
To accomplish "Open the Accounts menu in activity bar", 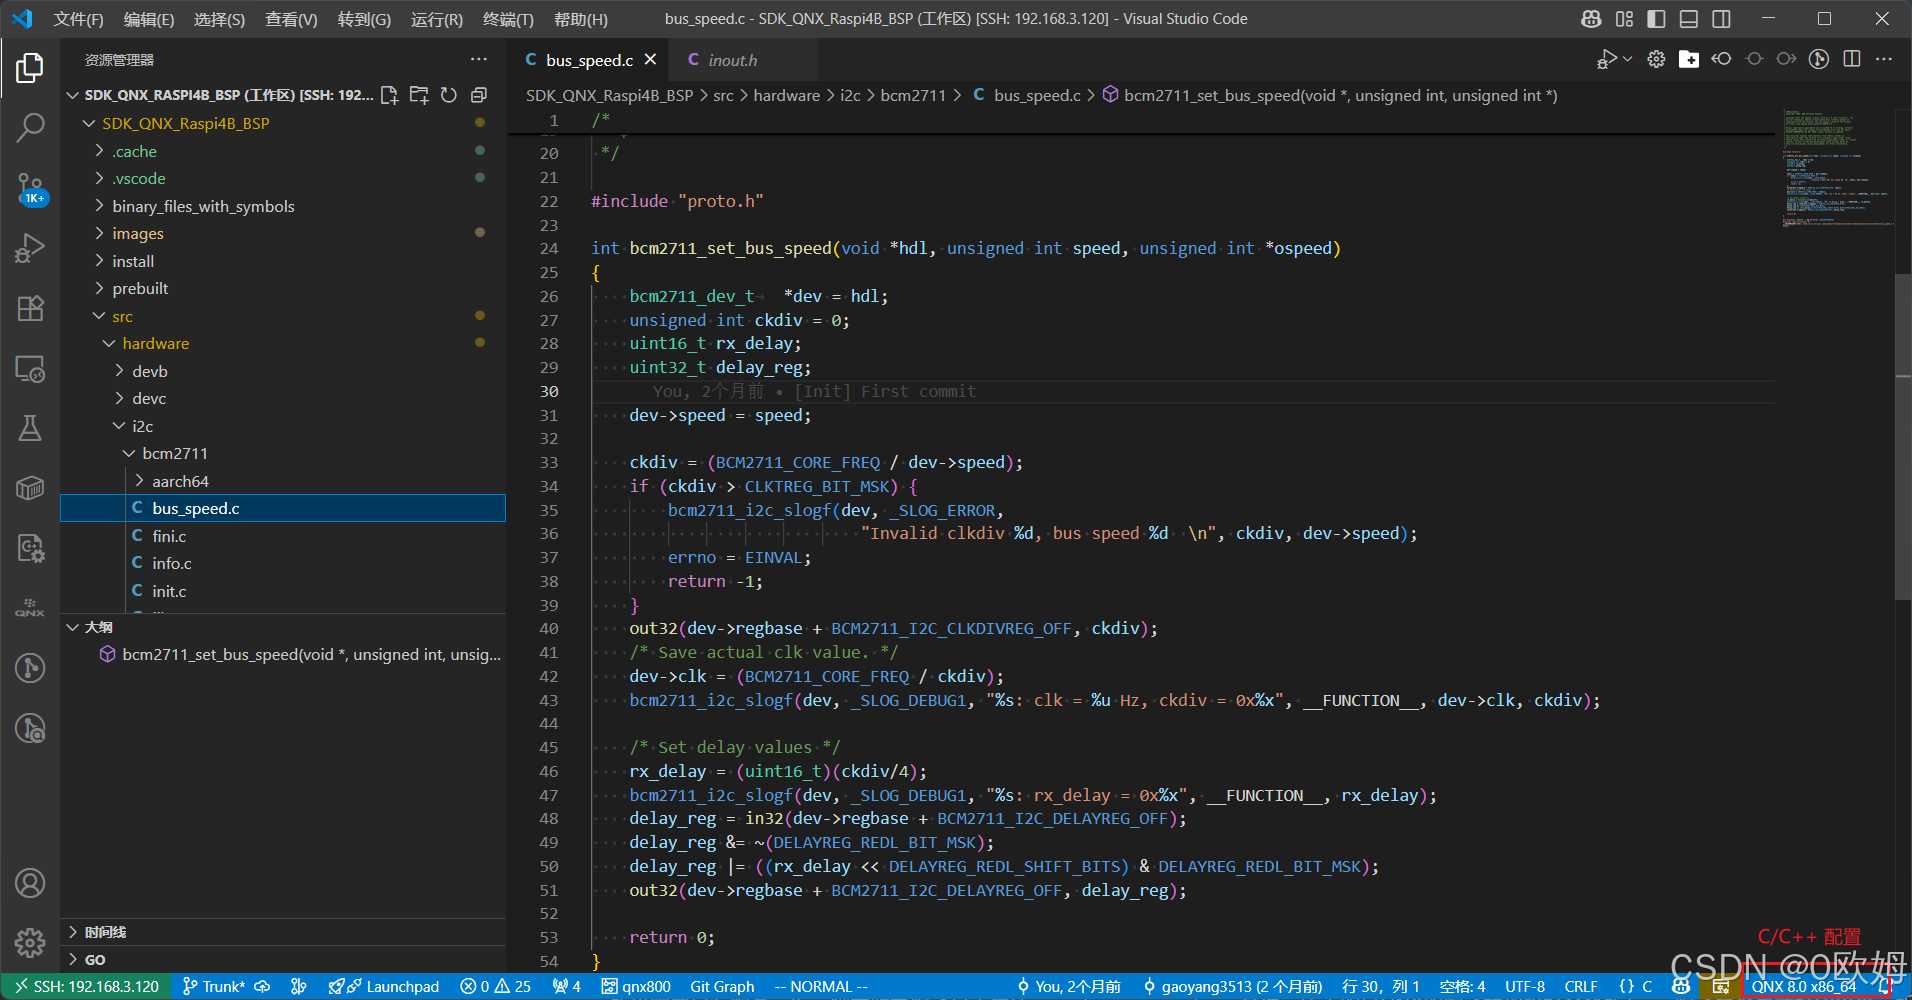I will click(30, 883).
